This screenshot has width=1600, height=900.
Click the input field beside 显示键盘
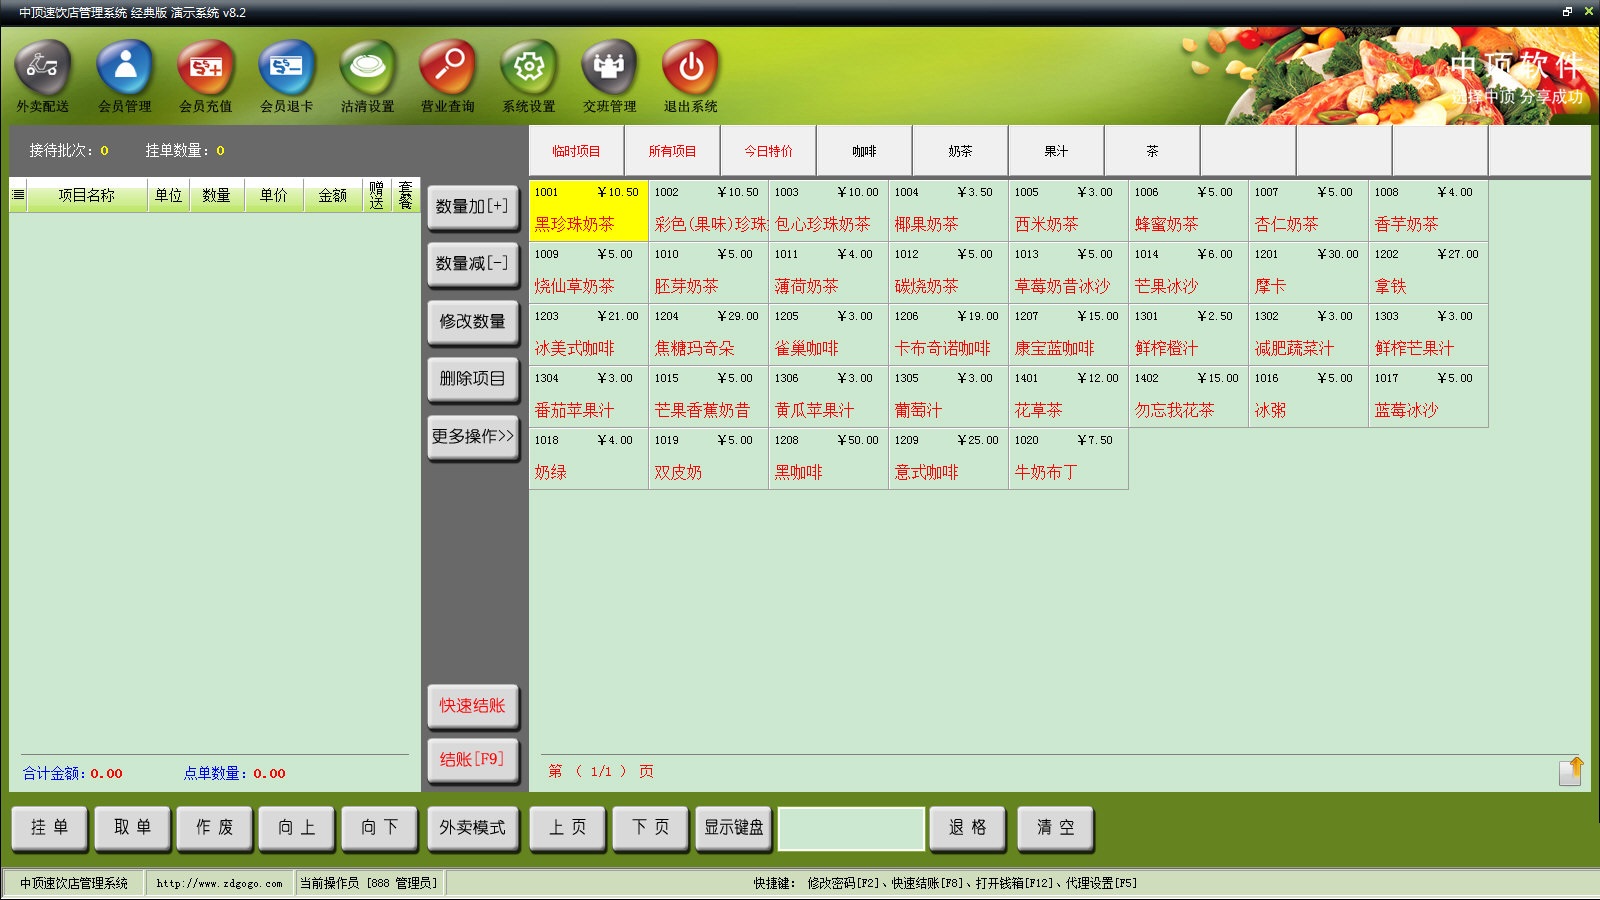coord(851,828)
